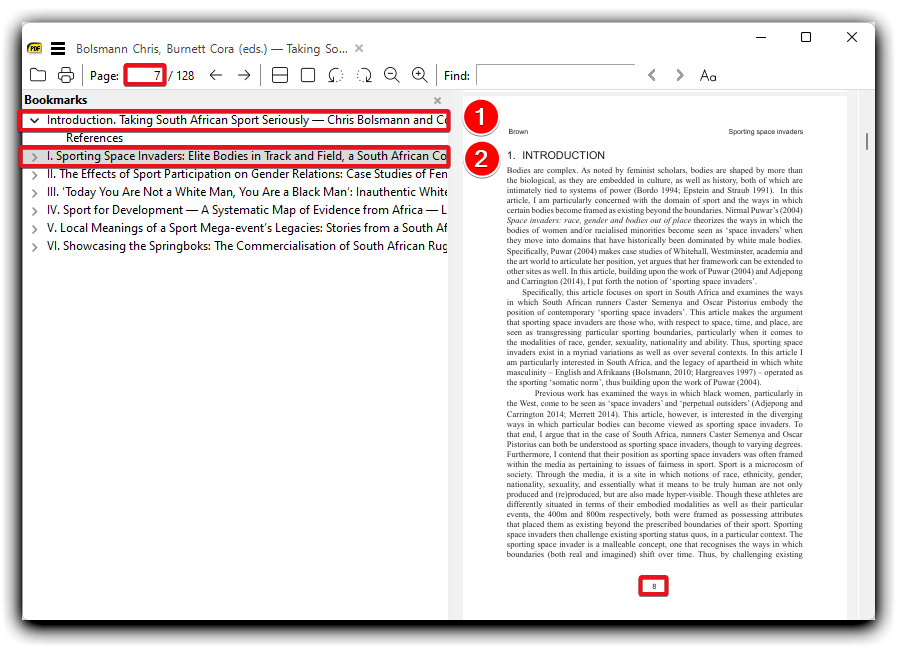Image resolution: width=897 pixels, height=648 pixels.
Task: Zoom out of the PDF
Action: [392, 74]
